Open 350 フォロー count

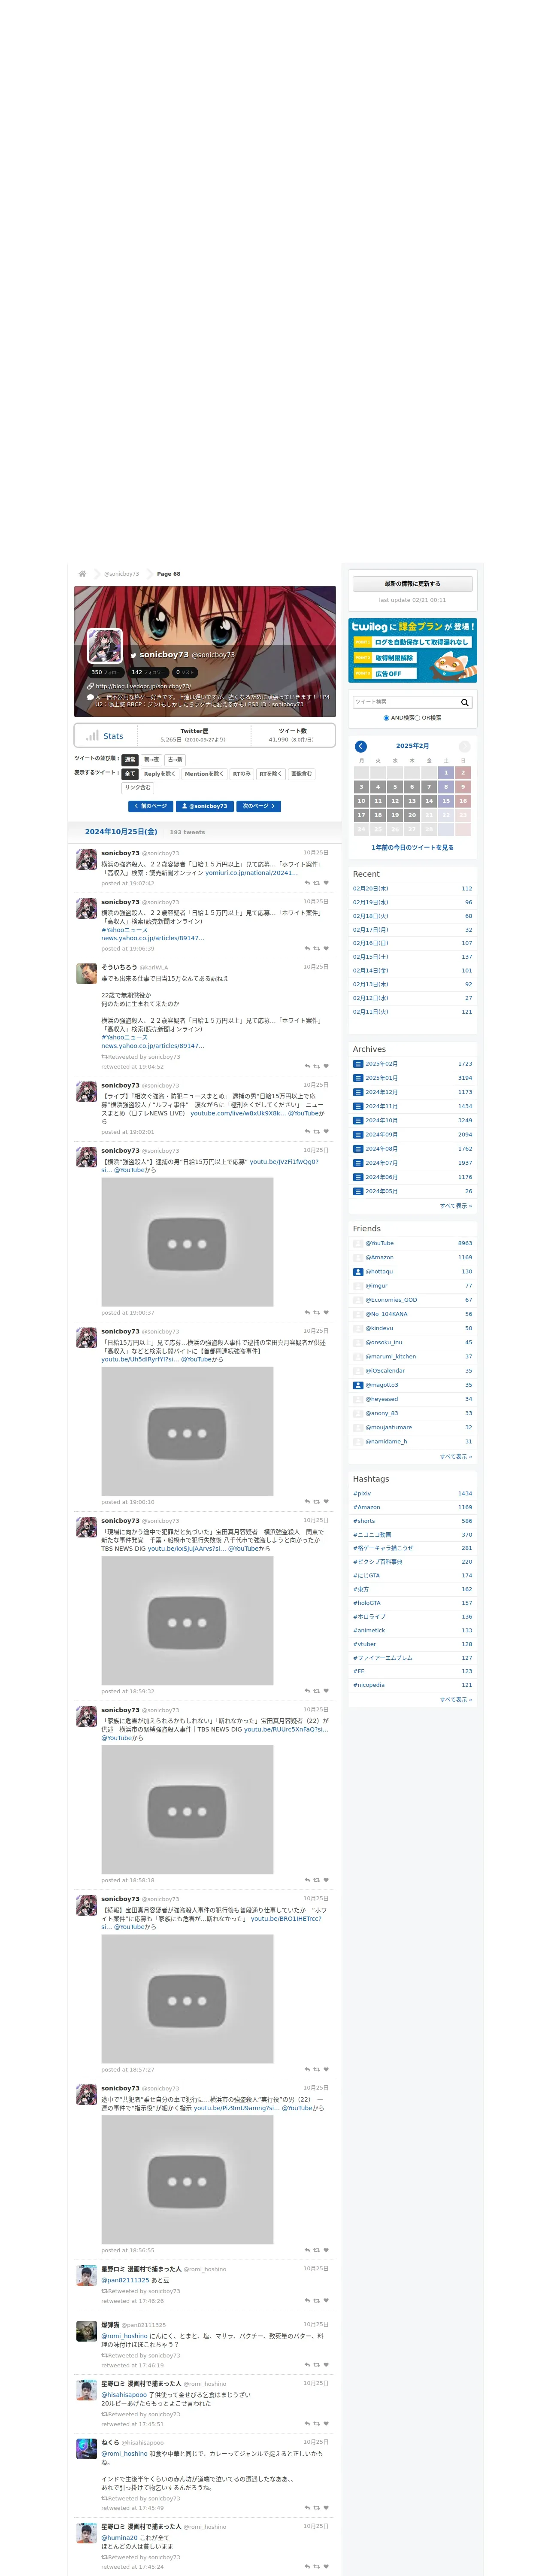106,672
